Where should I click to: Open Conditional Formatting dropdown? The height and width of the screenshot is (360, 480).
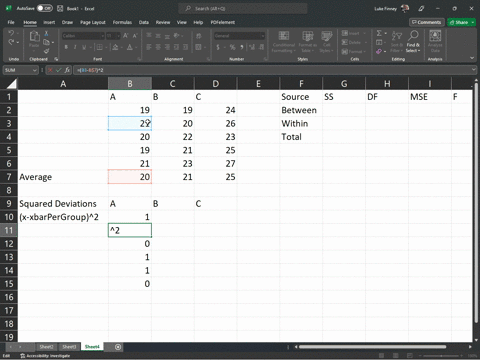pos(284,42)
